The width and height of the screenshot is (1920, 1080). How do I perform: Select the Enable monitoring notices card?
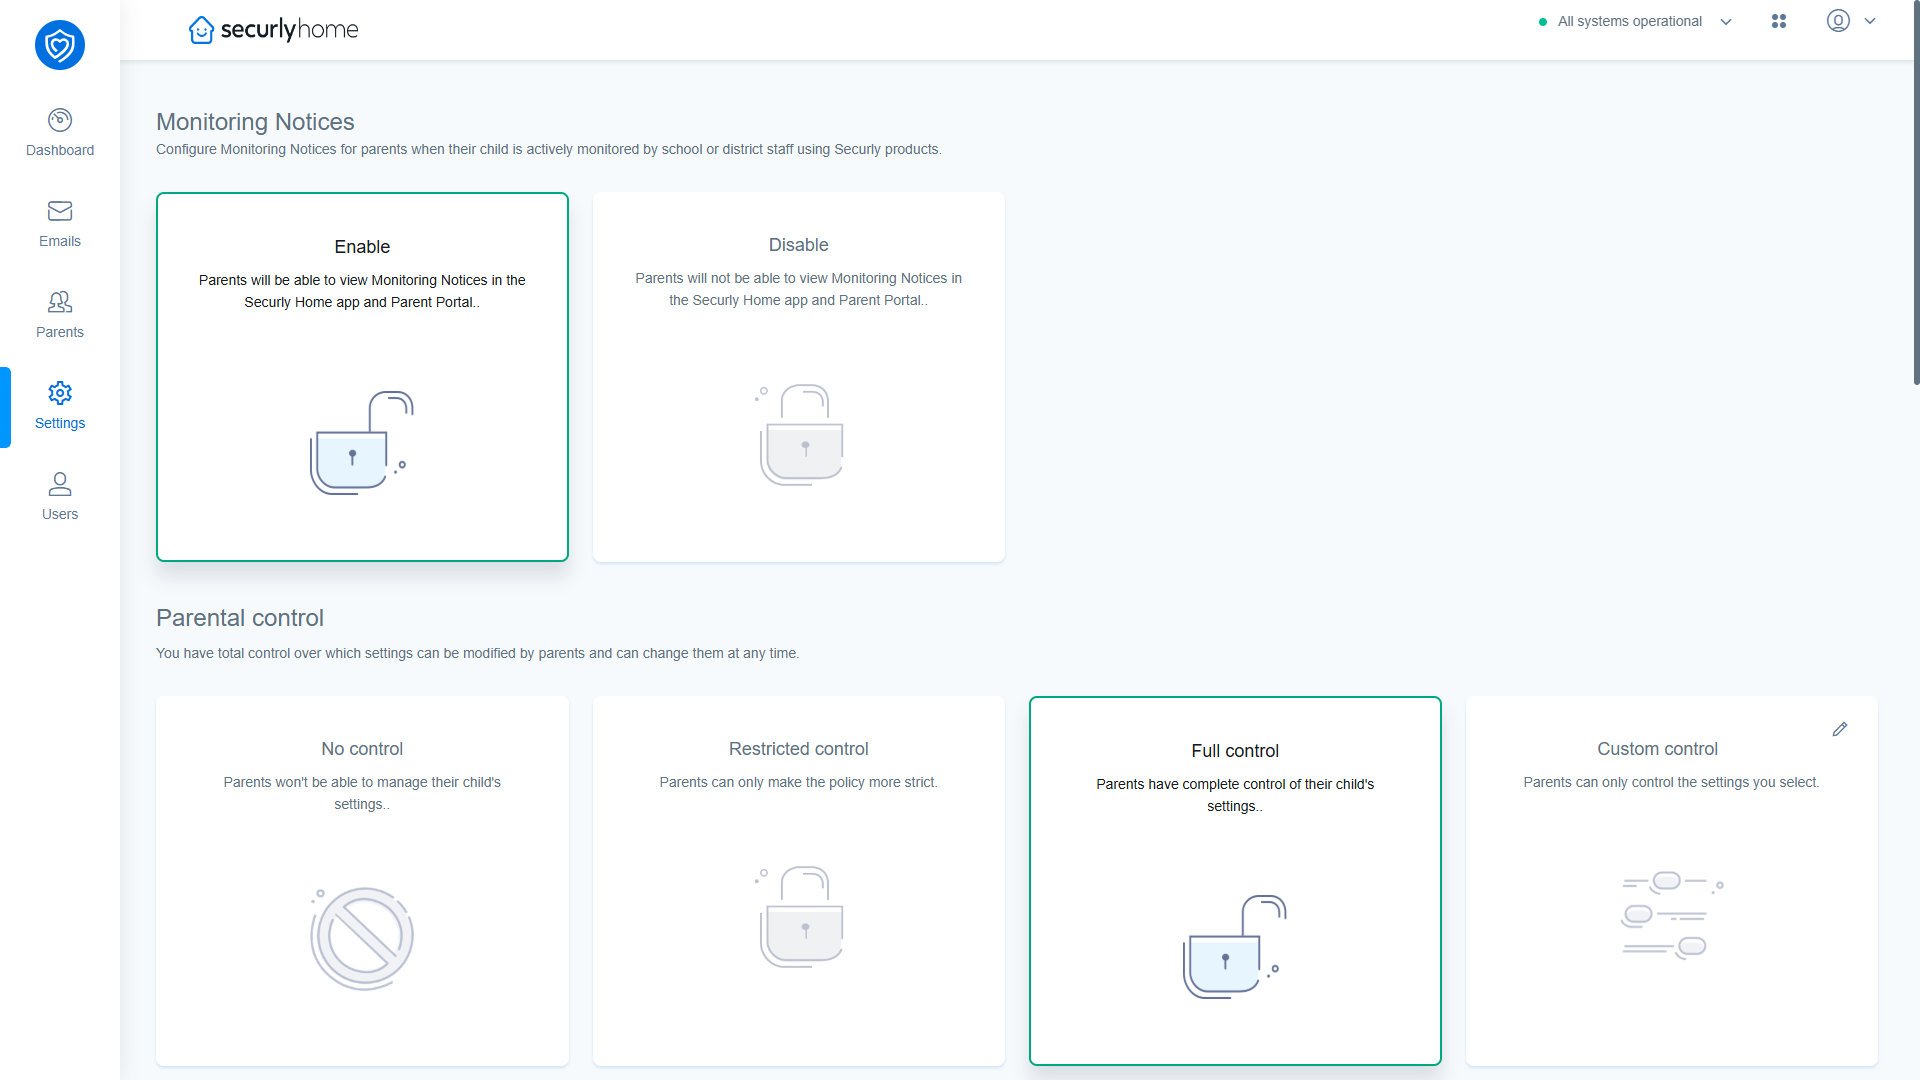click(x=362, y=377)
